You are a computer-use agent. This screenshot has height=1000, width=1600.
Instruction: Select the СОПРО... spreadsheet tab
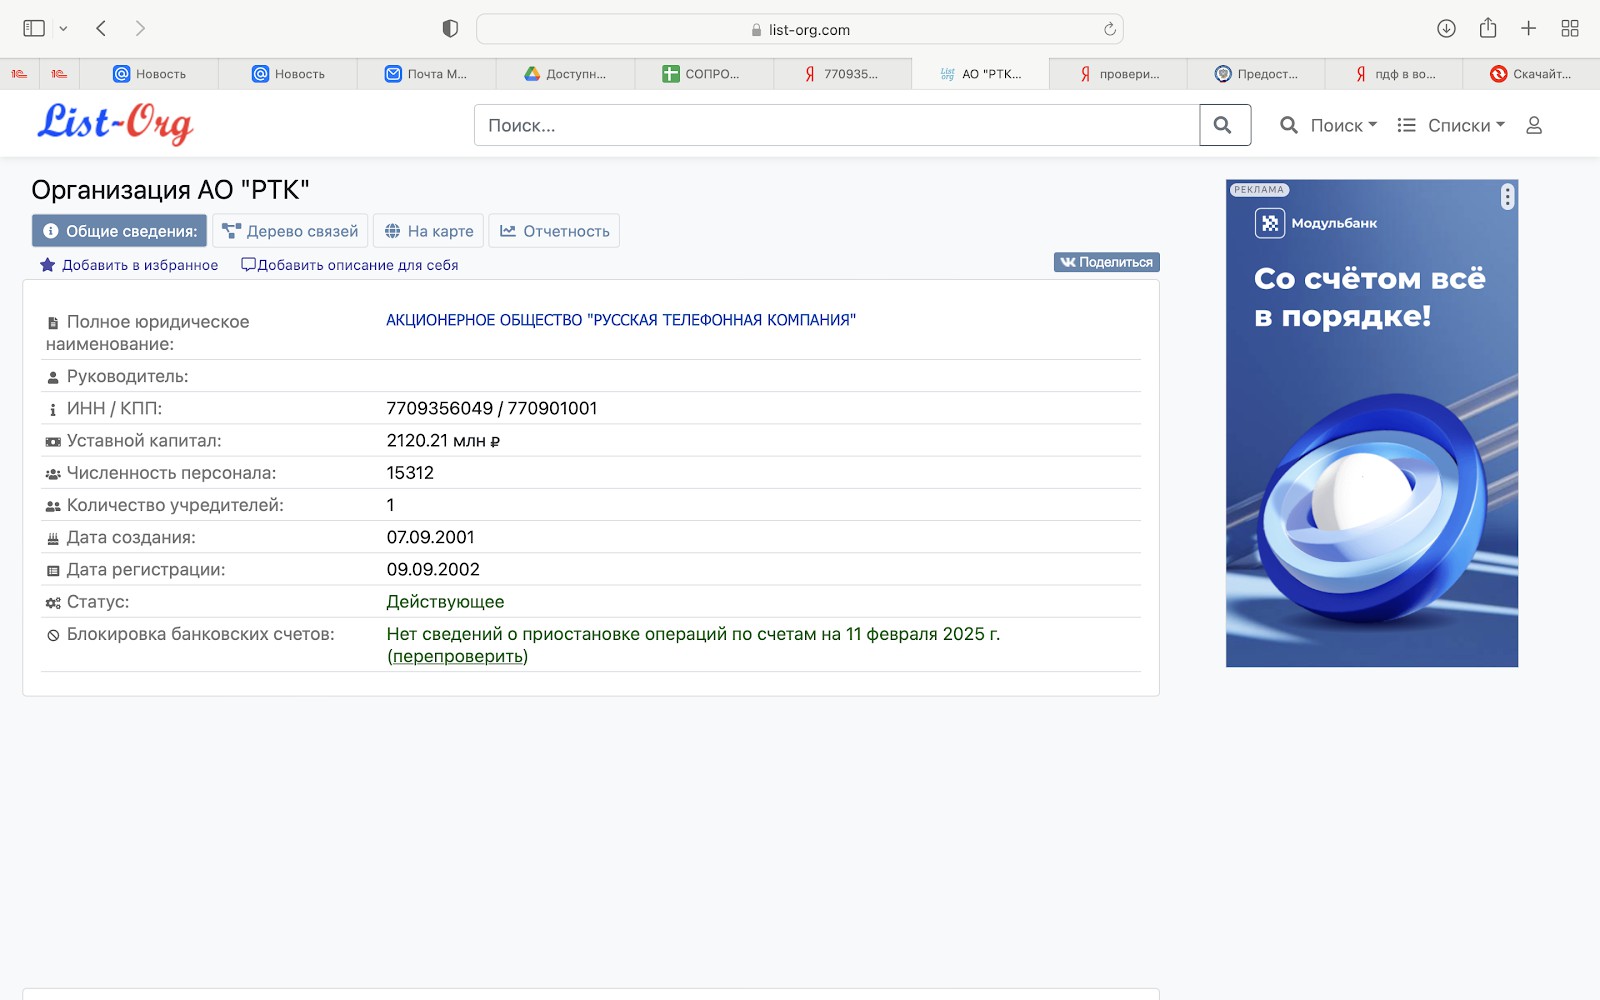[x=704, y=73]
